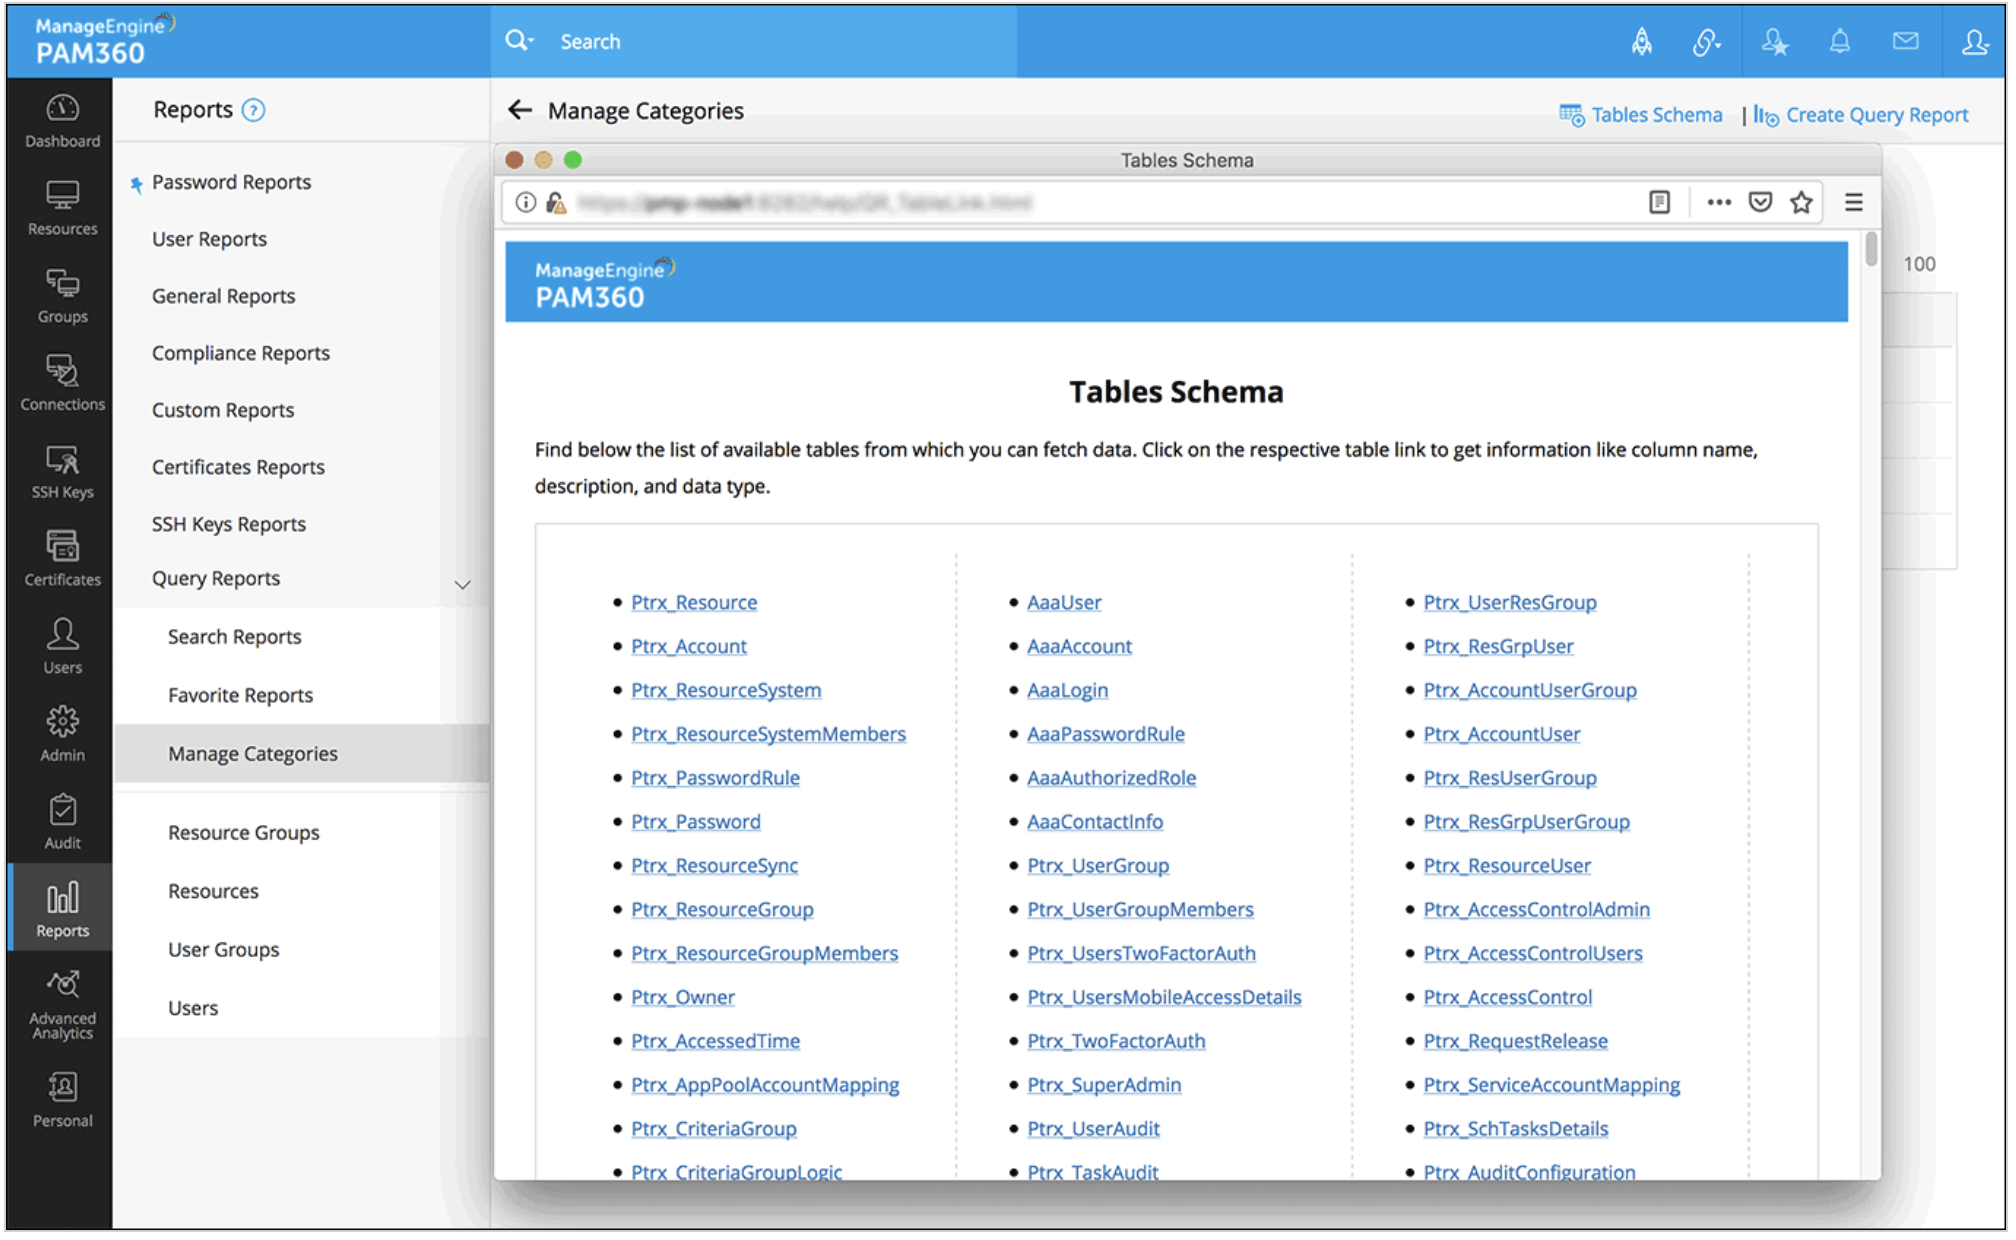
Task: Bookmark page with the star icon
Action: click(1801, 203)
